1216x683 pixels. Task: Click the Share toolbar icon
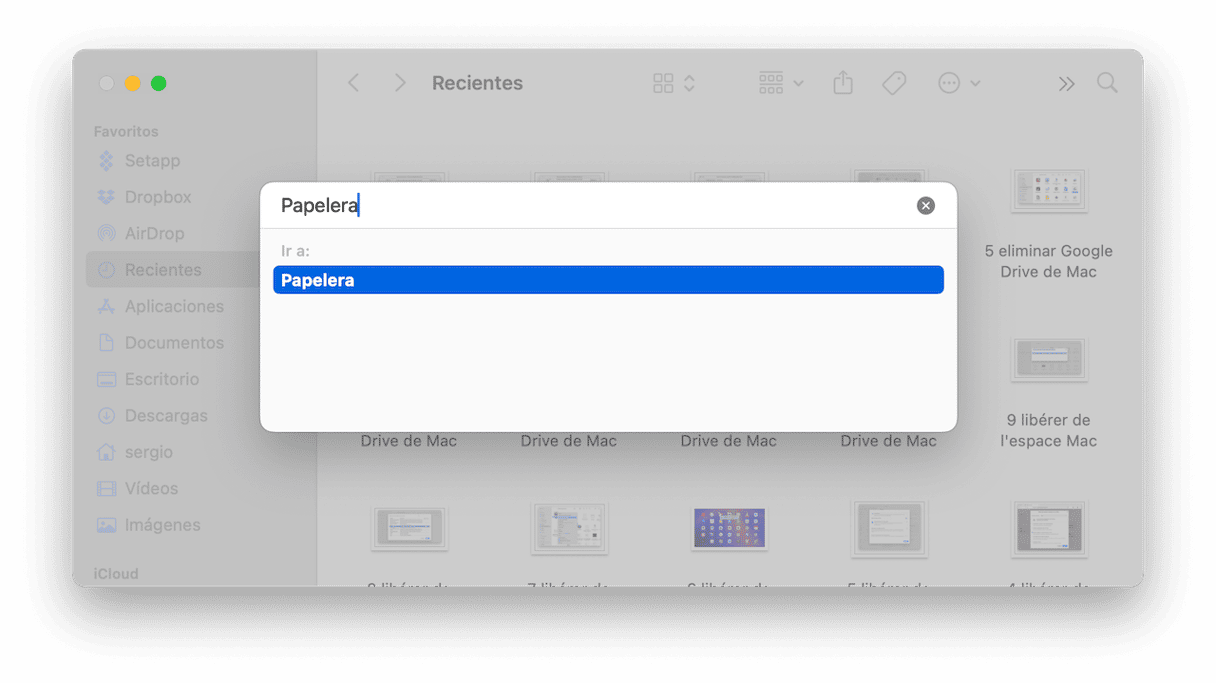pos(843,83)
